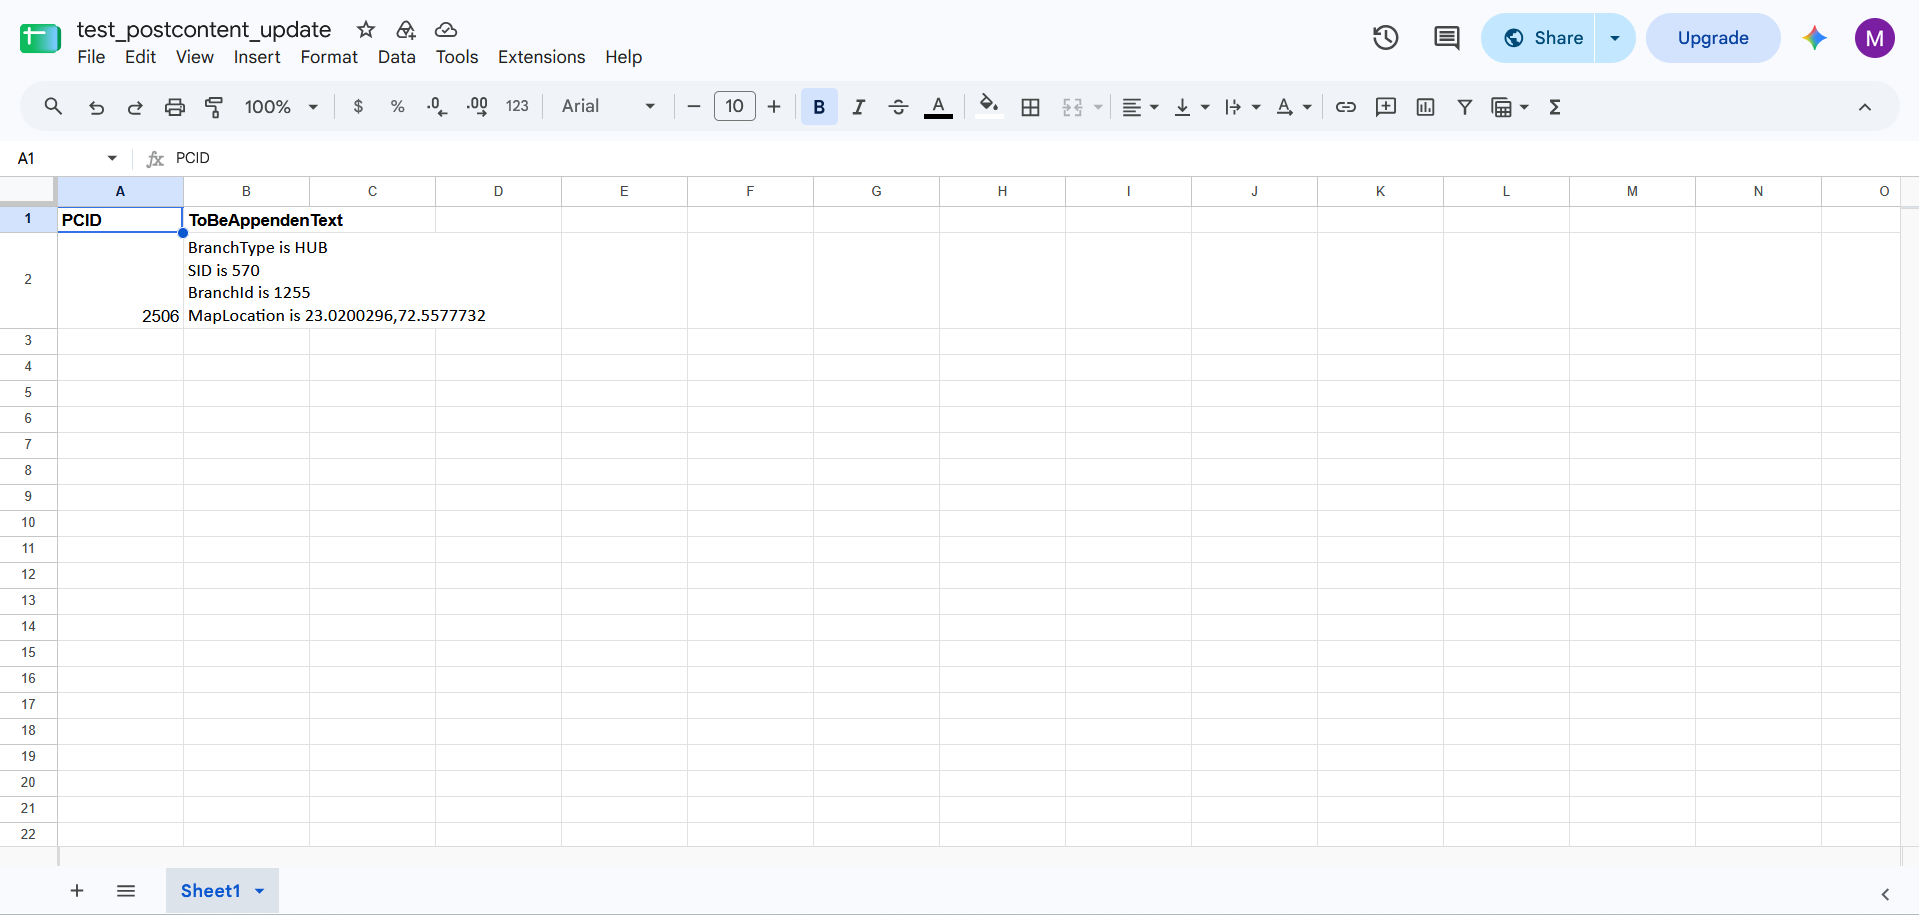Format as percent
The width and height of the screenshot is (1919, 915).
(397, 106)
